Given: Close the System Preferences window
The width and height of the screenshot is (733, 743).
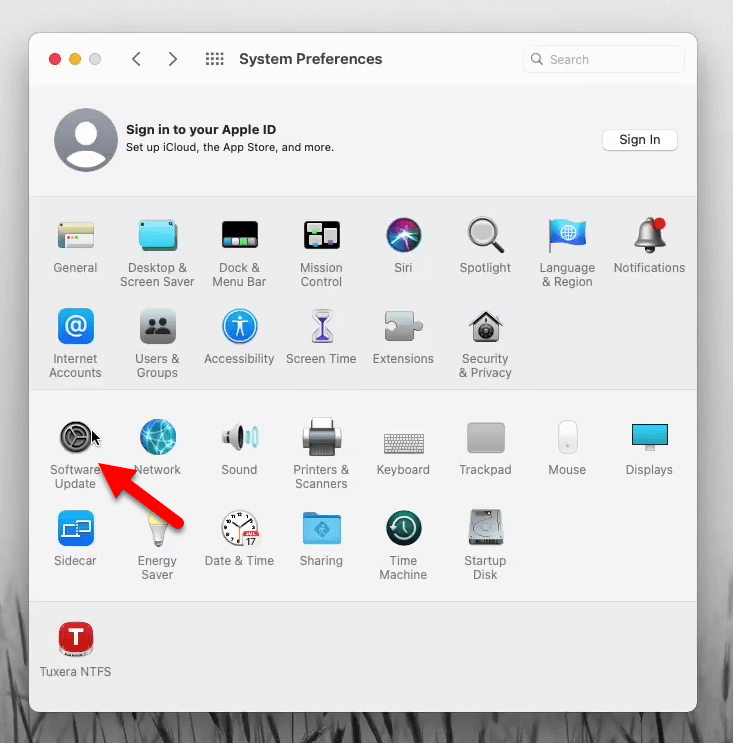Looking at the screenshot, I should point(55,59).
